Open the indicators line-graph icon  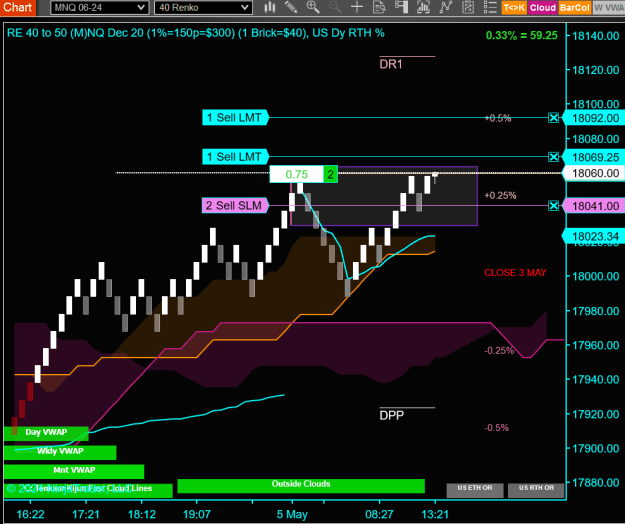(x=446, y=7)
